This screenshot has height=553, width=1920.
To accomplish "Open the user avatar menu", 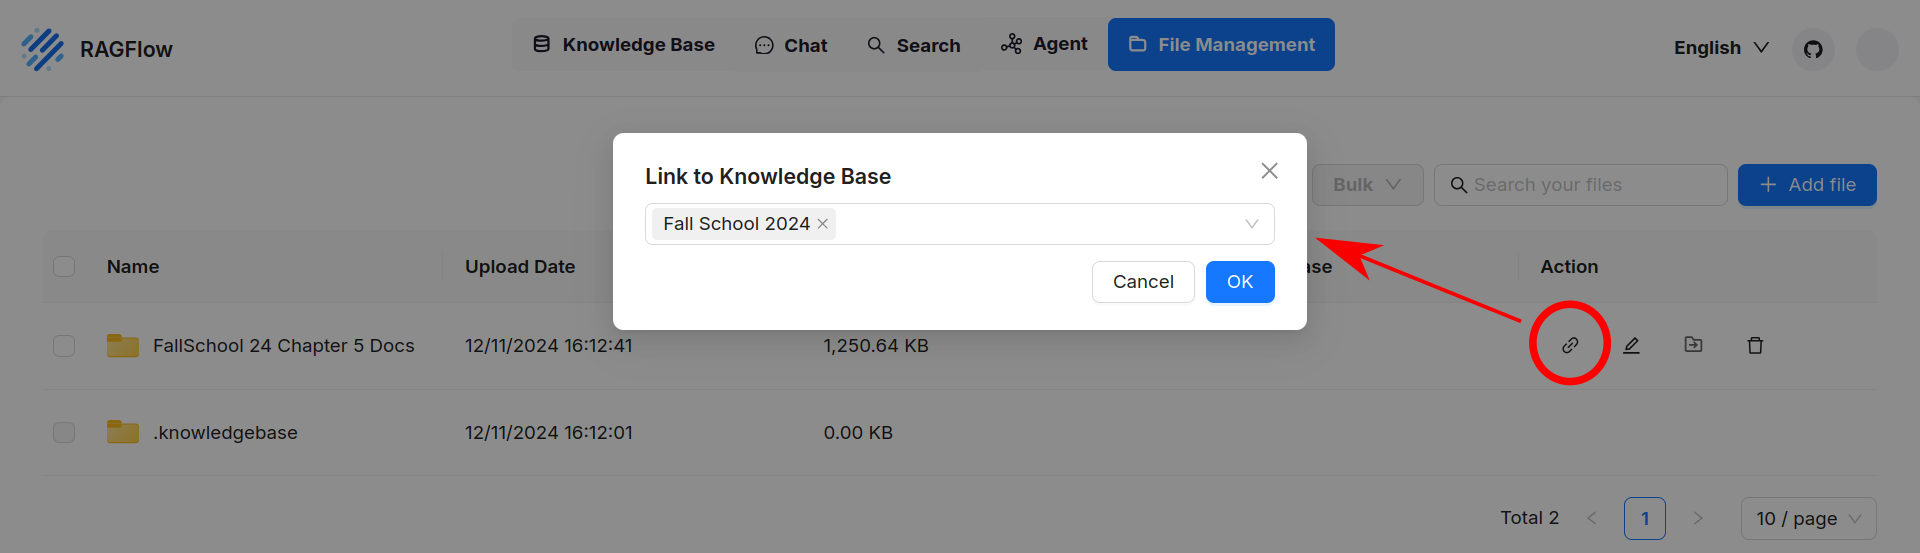I will 1877,49.
